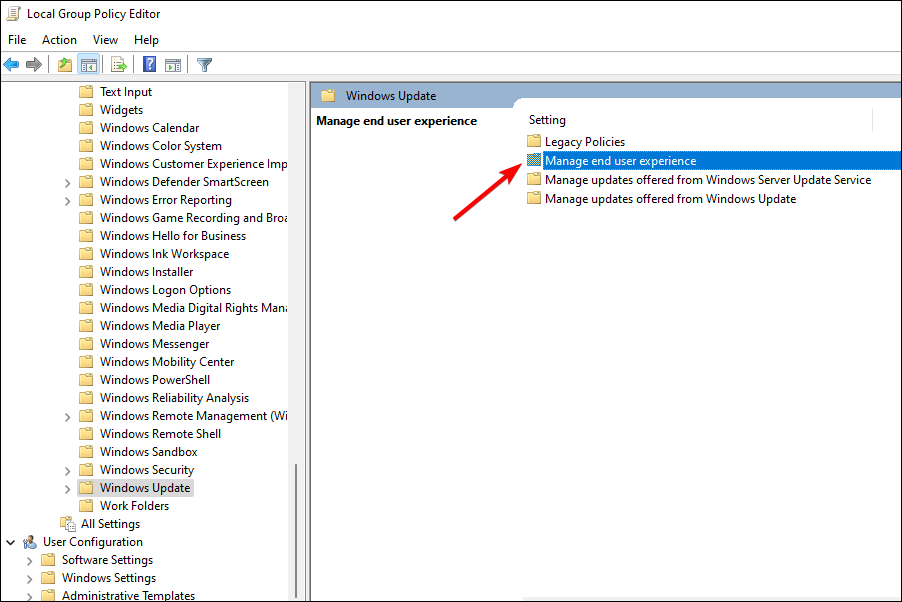
Task: Toggle the Show/Hide Action Pane icon
Action: coord(173,64)
